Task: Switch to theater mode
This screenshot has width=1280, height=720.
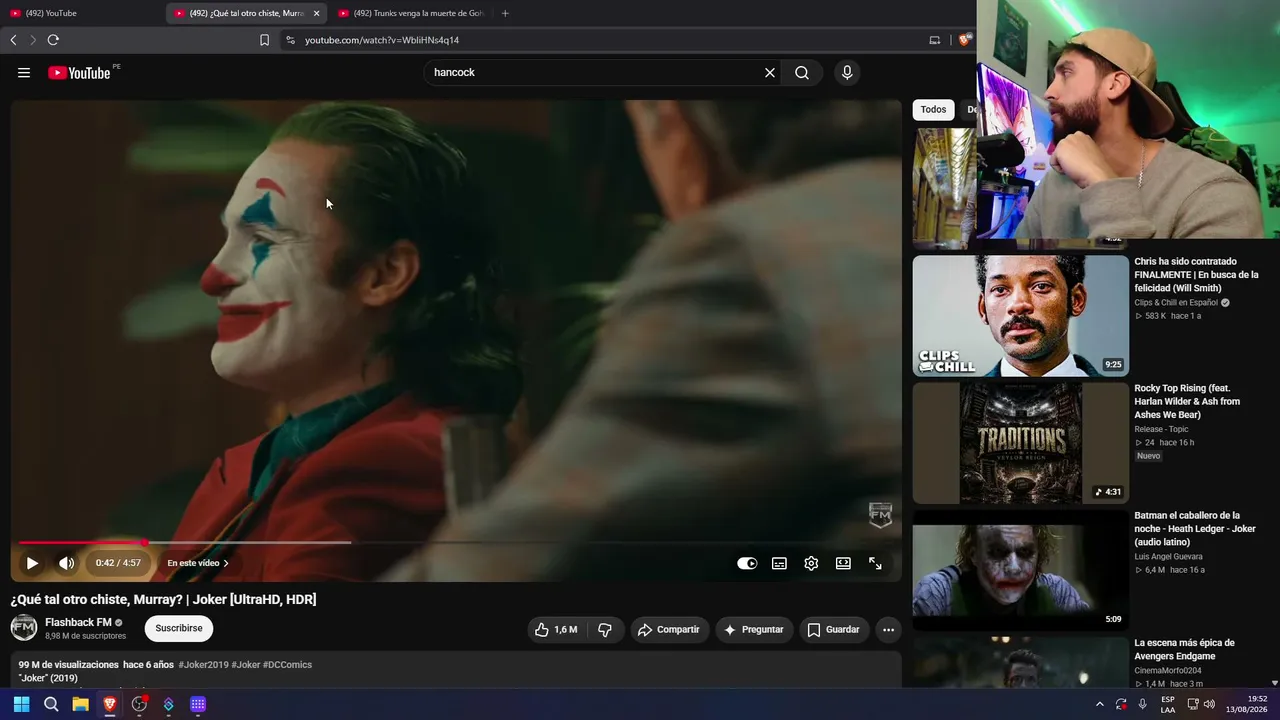Action: pyautogui.click(x=843, y=563)
